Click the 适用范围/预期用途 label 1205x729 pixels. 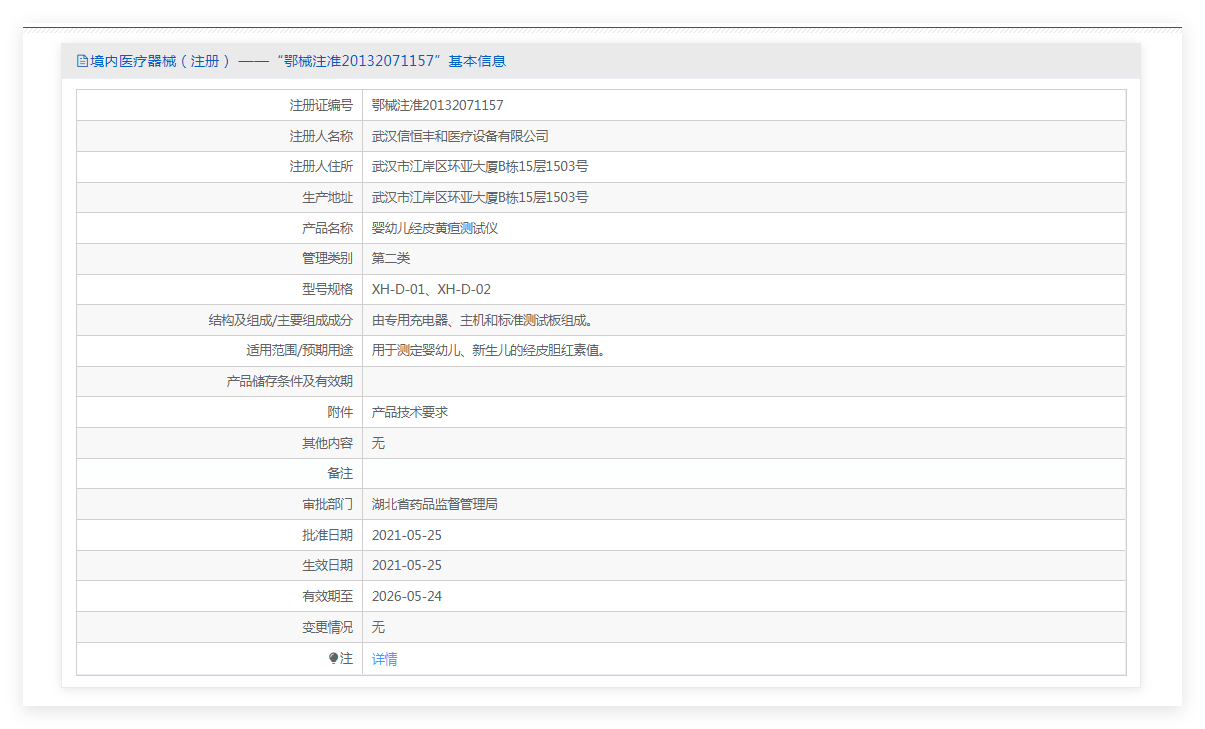300,350
